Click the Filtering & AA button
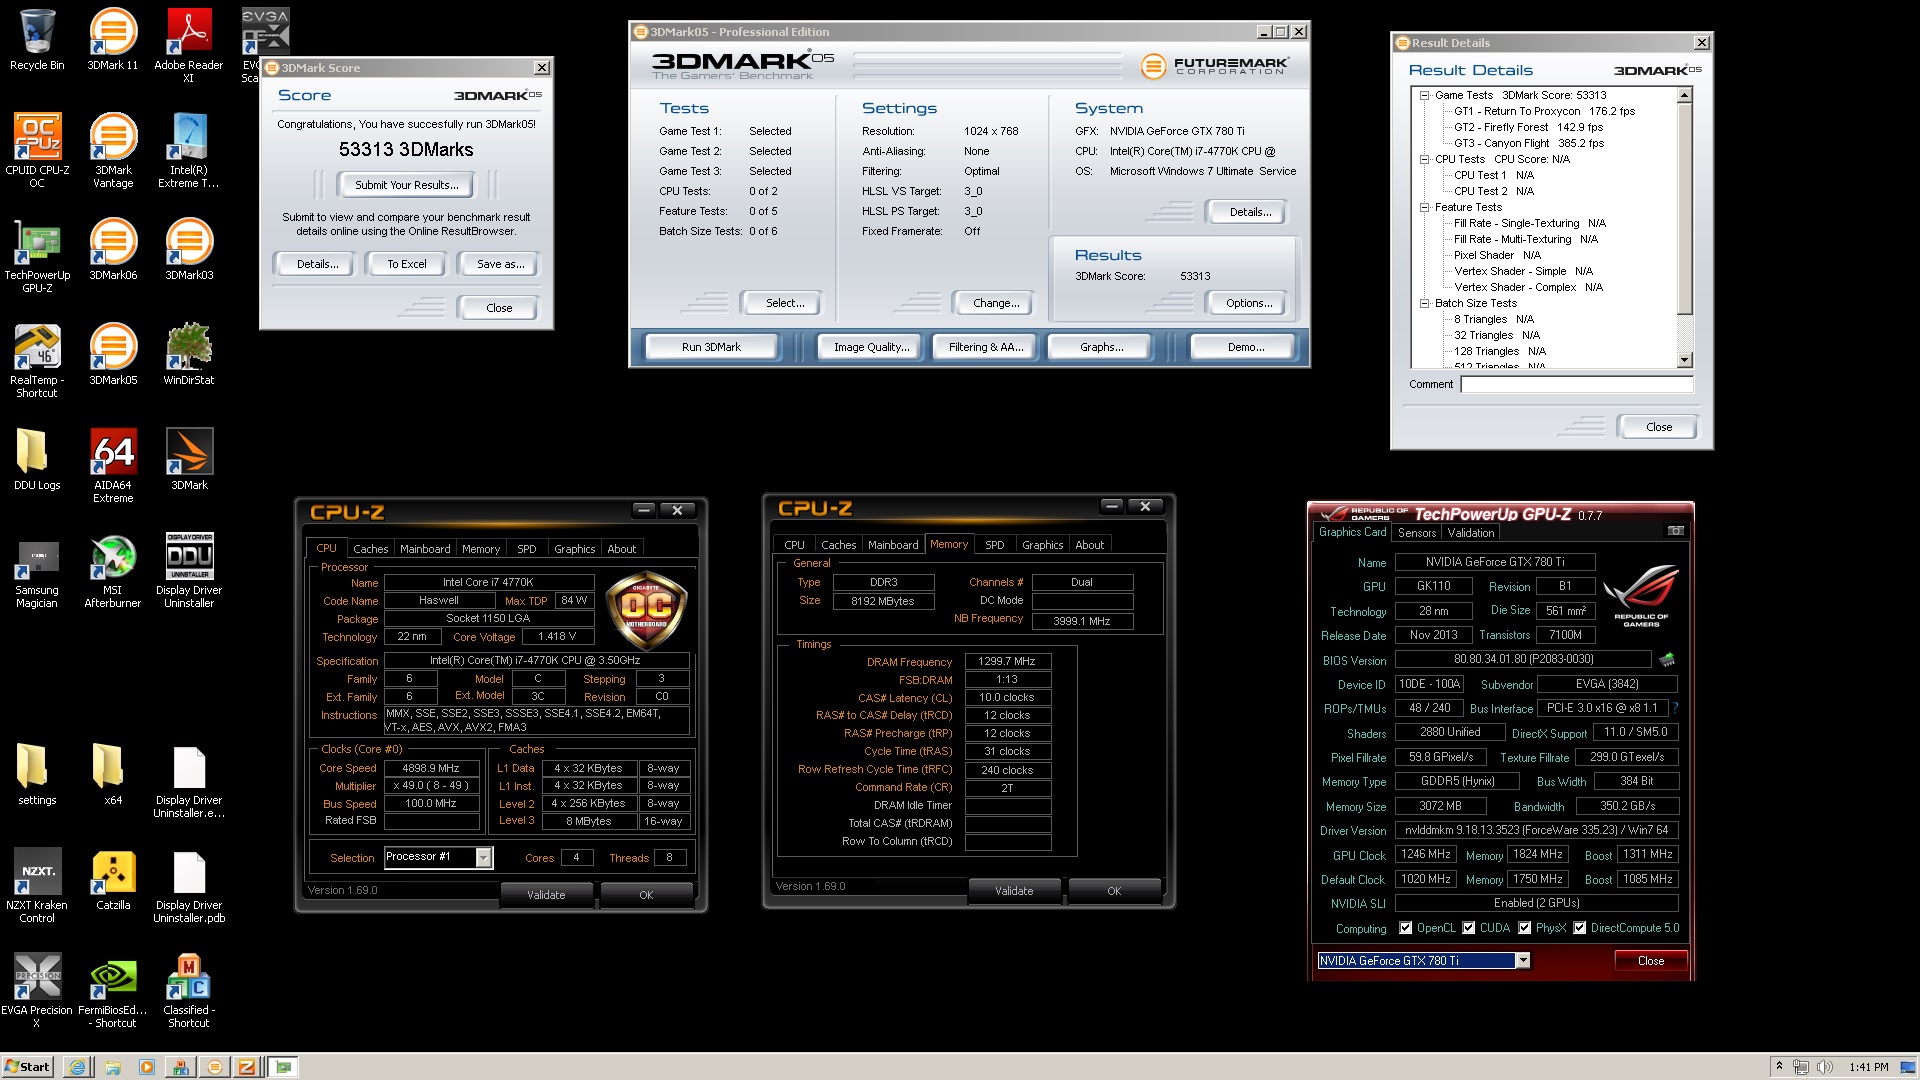Viewport: 1920px width, 1080px height. pyautogui.click(x=986, y=347)
